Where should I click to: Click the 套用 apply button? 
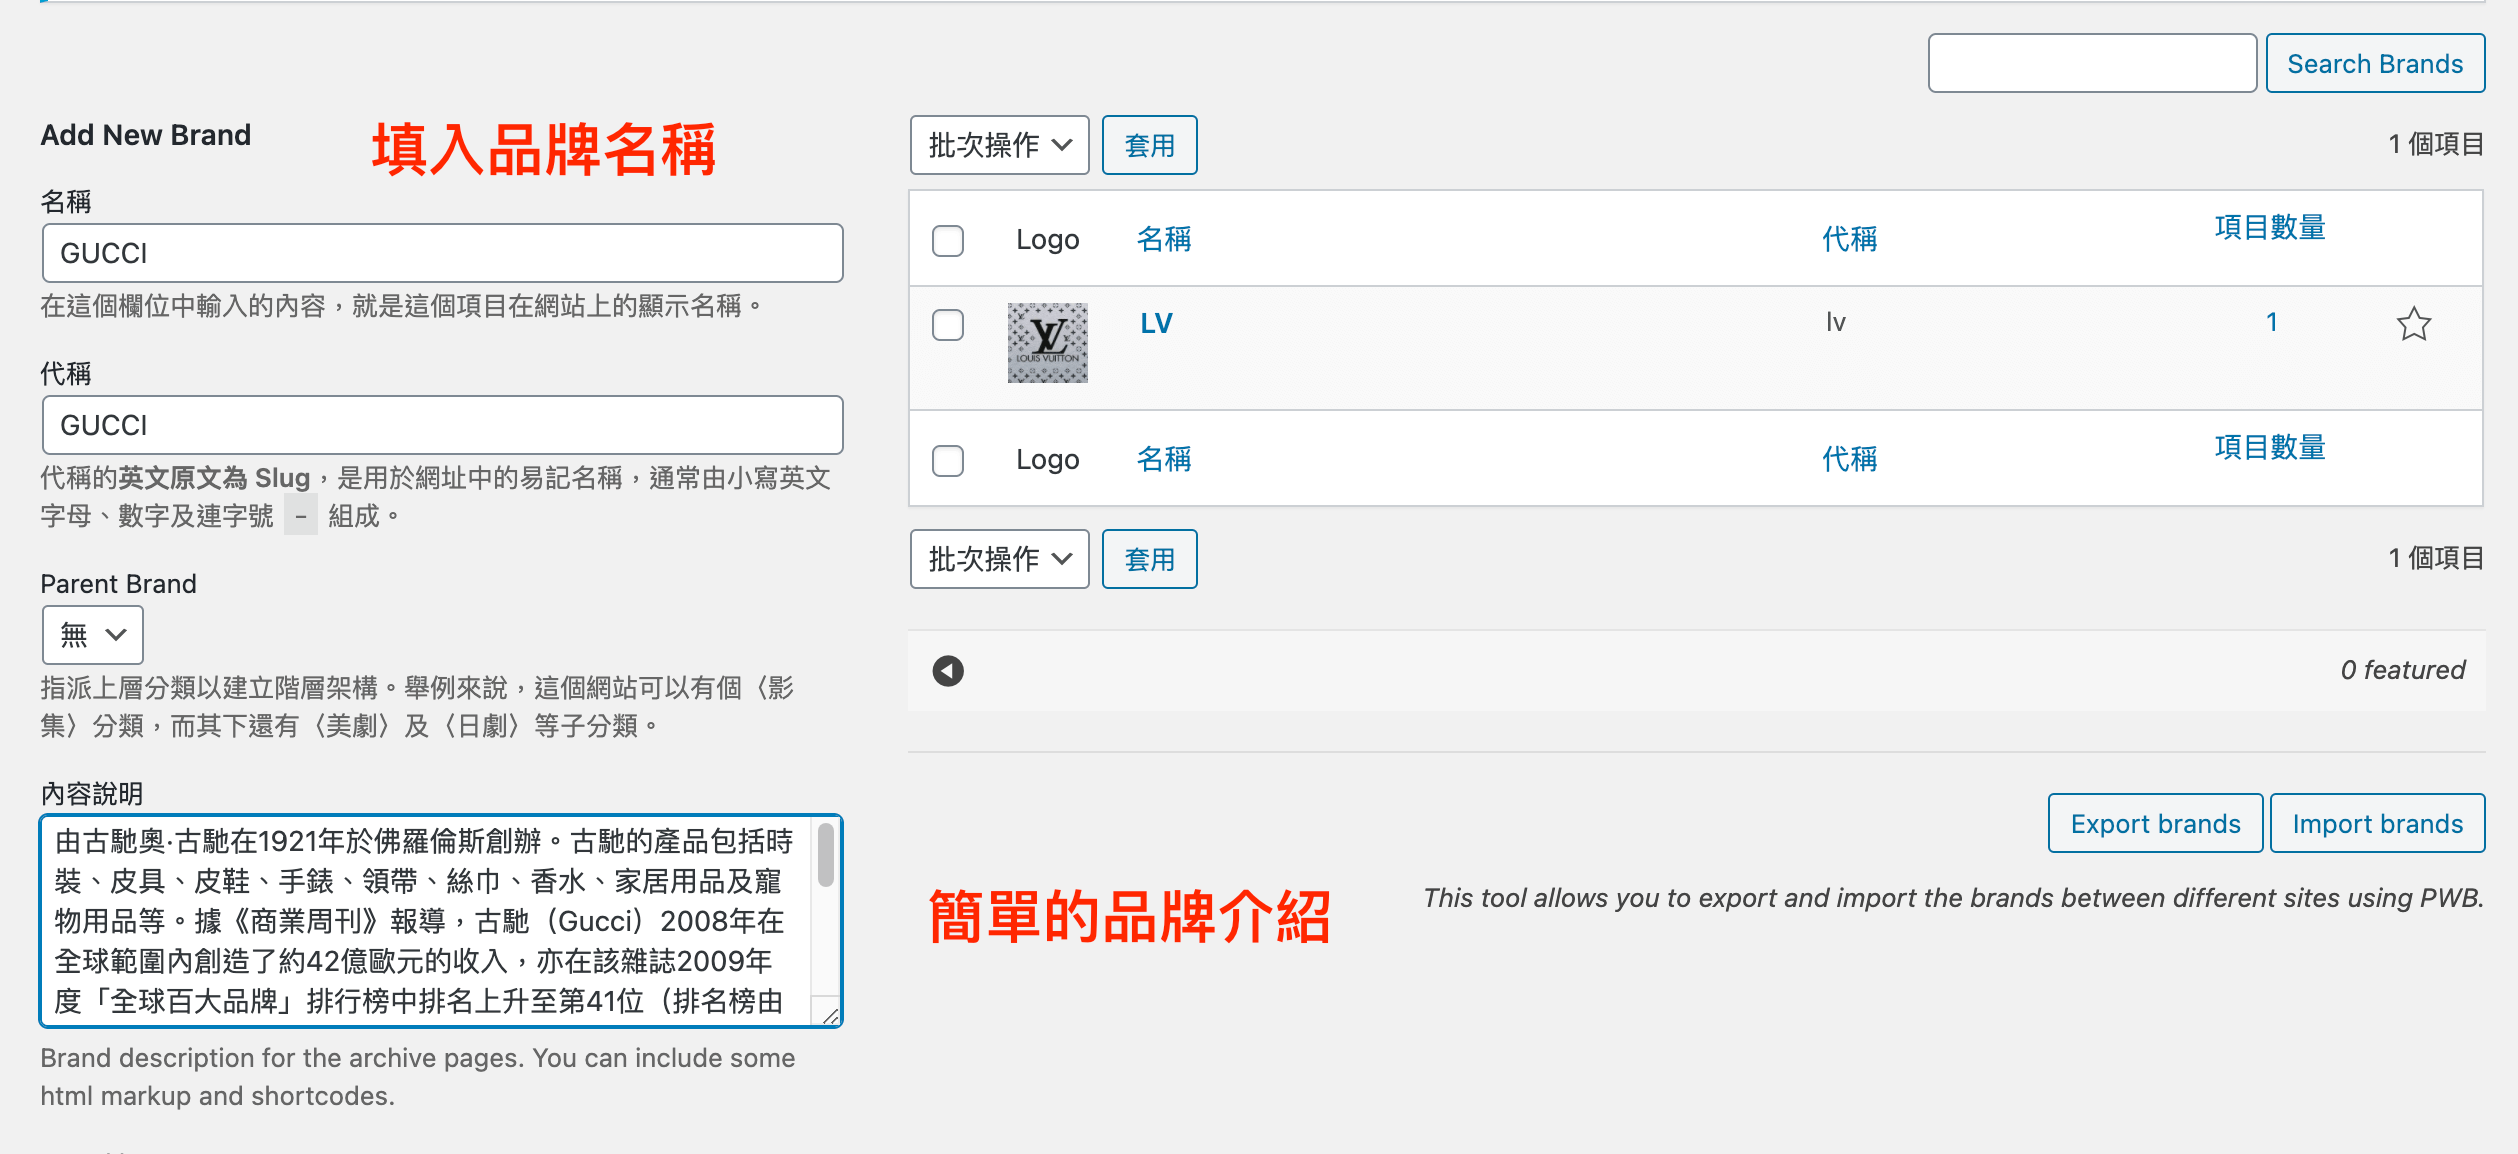click(x=1151, y=144)
